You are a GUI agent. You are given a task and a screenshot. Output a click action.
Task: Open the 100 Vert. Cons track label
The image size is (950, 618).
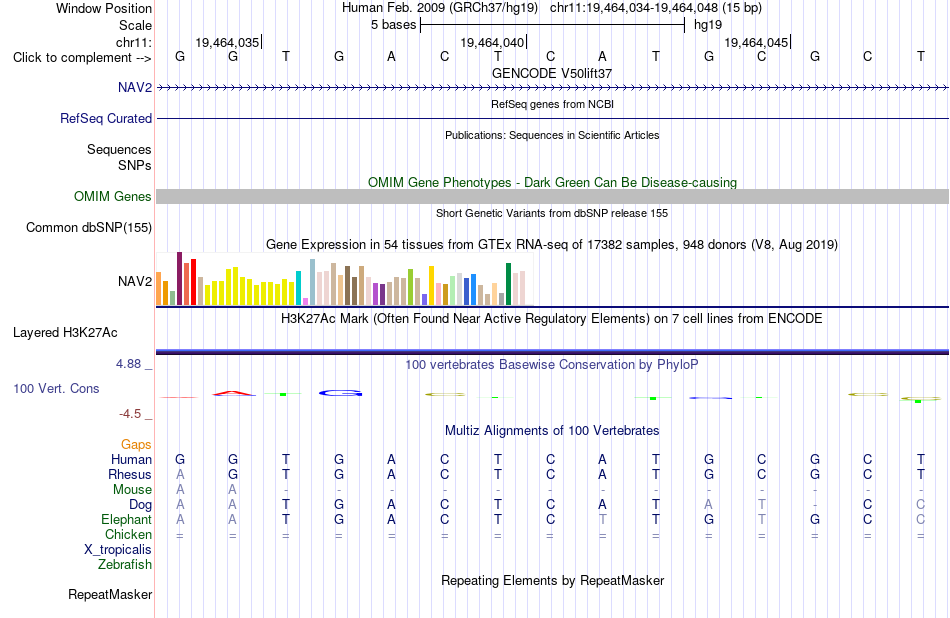(x=56, y=388)
